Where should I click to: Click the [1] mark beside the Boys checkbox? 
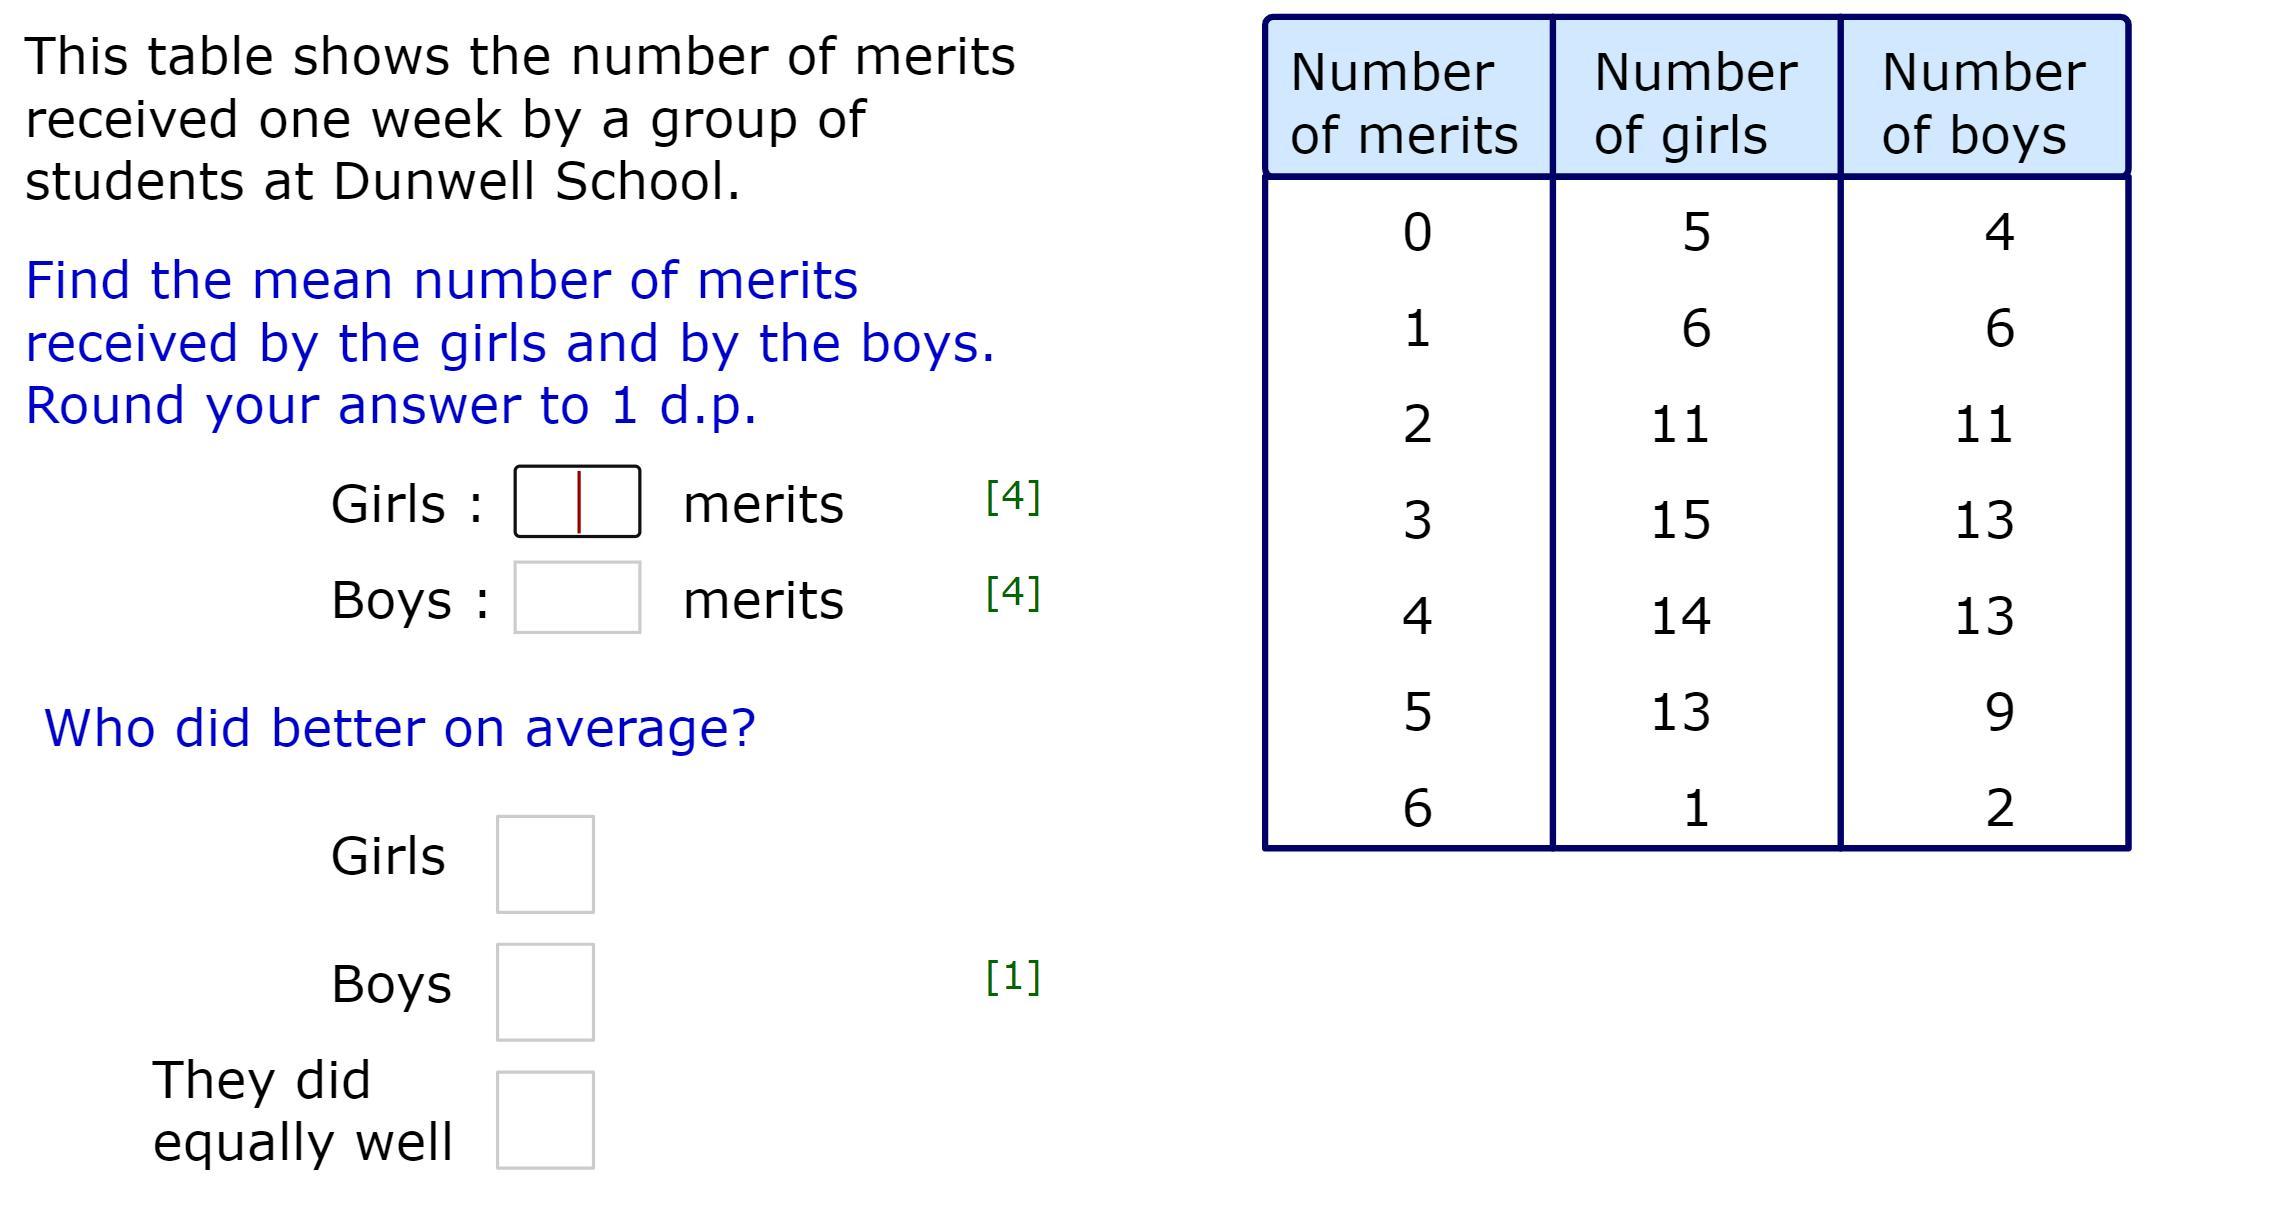(x=1013, y=977)
